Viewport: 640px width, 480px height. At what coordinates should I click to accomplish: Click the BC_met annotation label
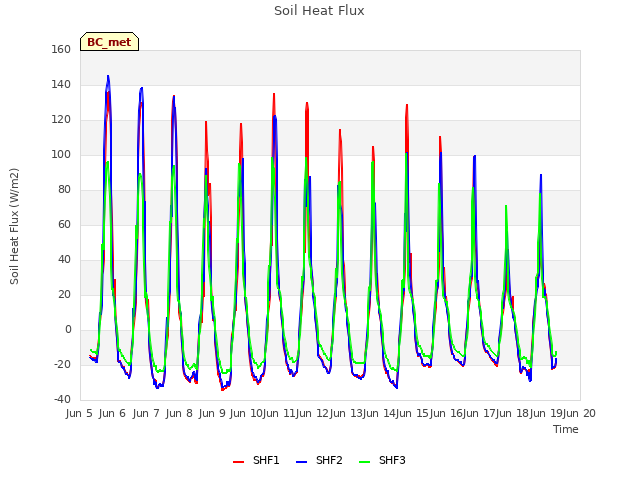click(109, 42)
